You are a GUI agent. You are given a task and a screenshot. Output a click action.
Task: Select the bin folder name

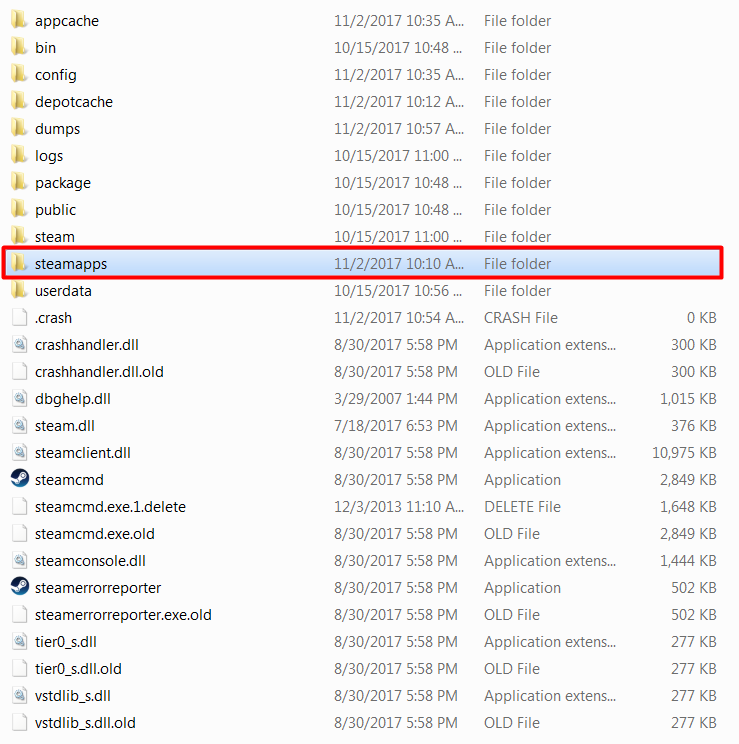46,48
